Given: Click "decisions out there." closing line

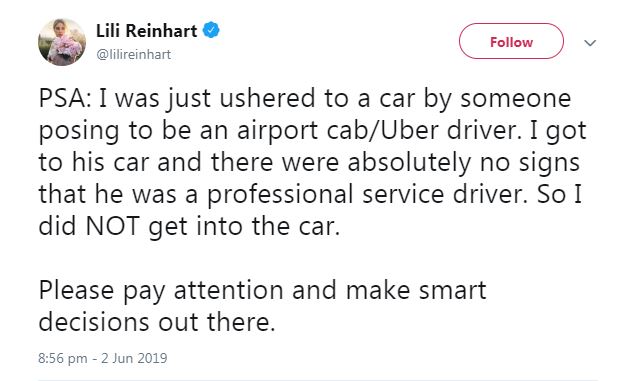Looking at the screenshot, I should pos(157,323).
